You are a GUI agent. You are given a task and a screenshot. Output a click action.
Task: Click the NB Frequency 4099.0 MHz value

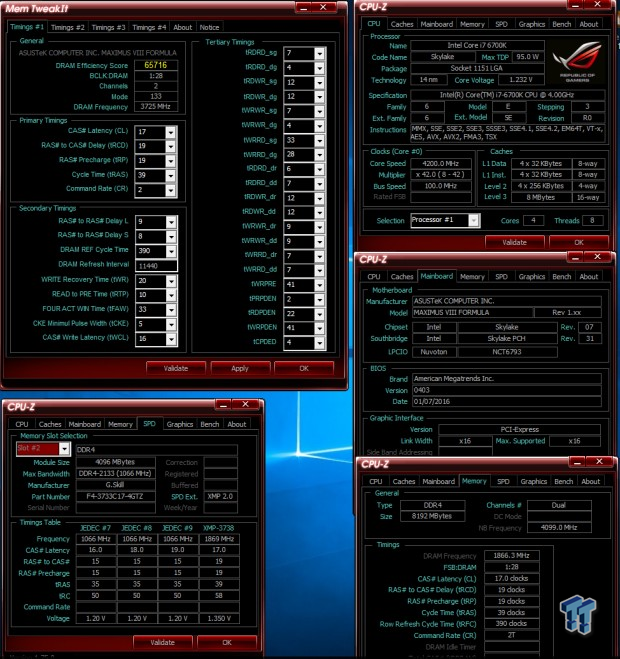[559, 528]
